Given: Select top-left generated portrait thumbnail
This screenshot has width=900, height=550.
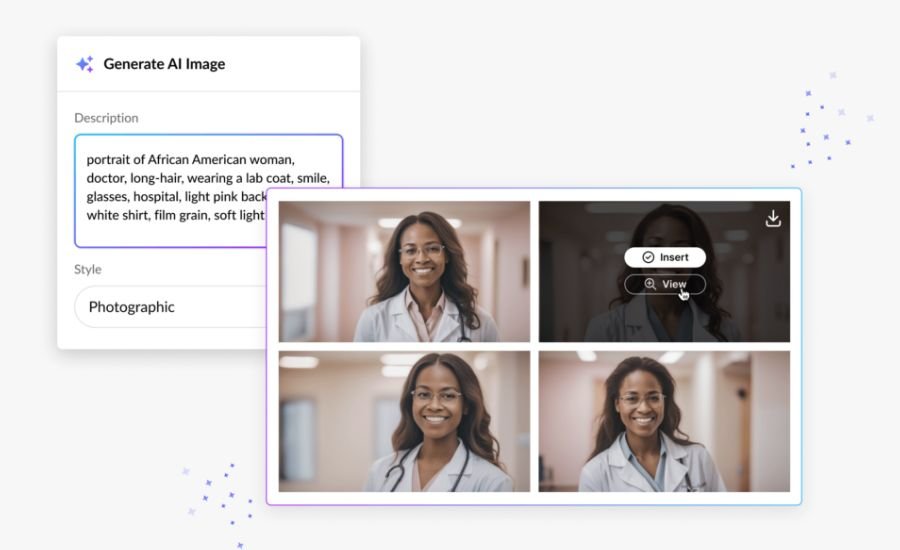Looking at the screenshot, I should pos(404,272).
